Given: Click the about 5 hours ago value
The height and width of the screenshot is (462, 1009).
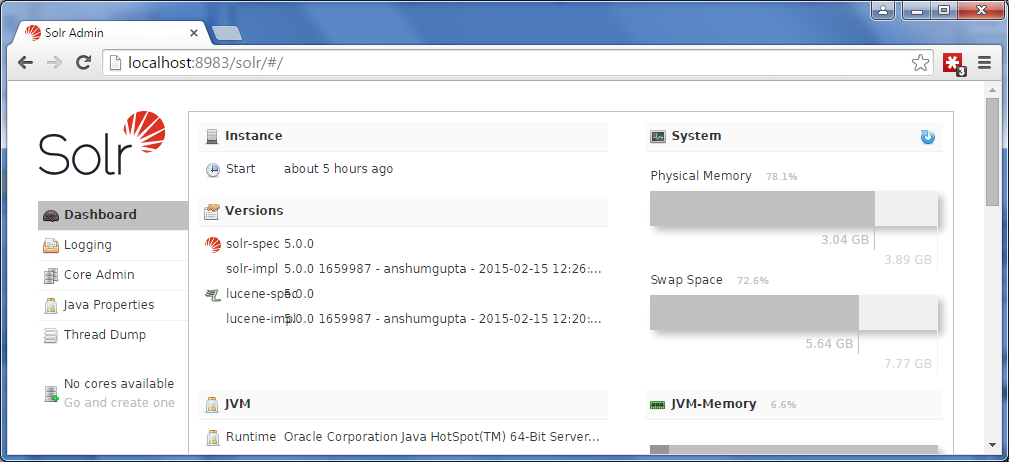Looking at the screenshot, I should pyautogui.click(x=338, y=169).
